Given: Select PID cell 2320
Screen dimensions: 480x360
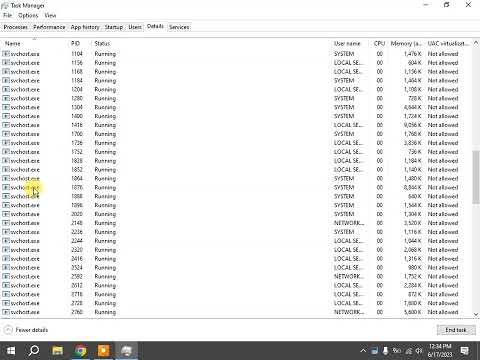Looking at the screenshot, I should click(77, 250).
